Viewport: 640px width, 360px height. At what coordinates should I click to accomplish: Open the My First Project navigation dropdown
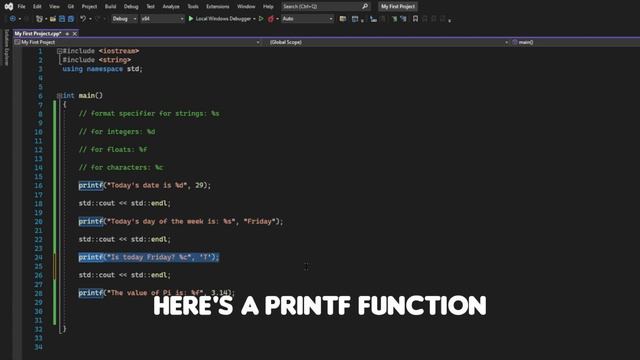137,42
